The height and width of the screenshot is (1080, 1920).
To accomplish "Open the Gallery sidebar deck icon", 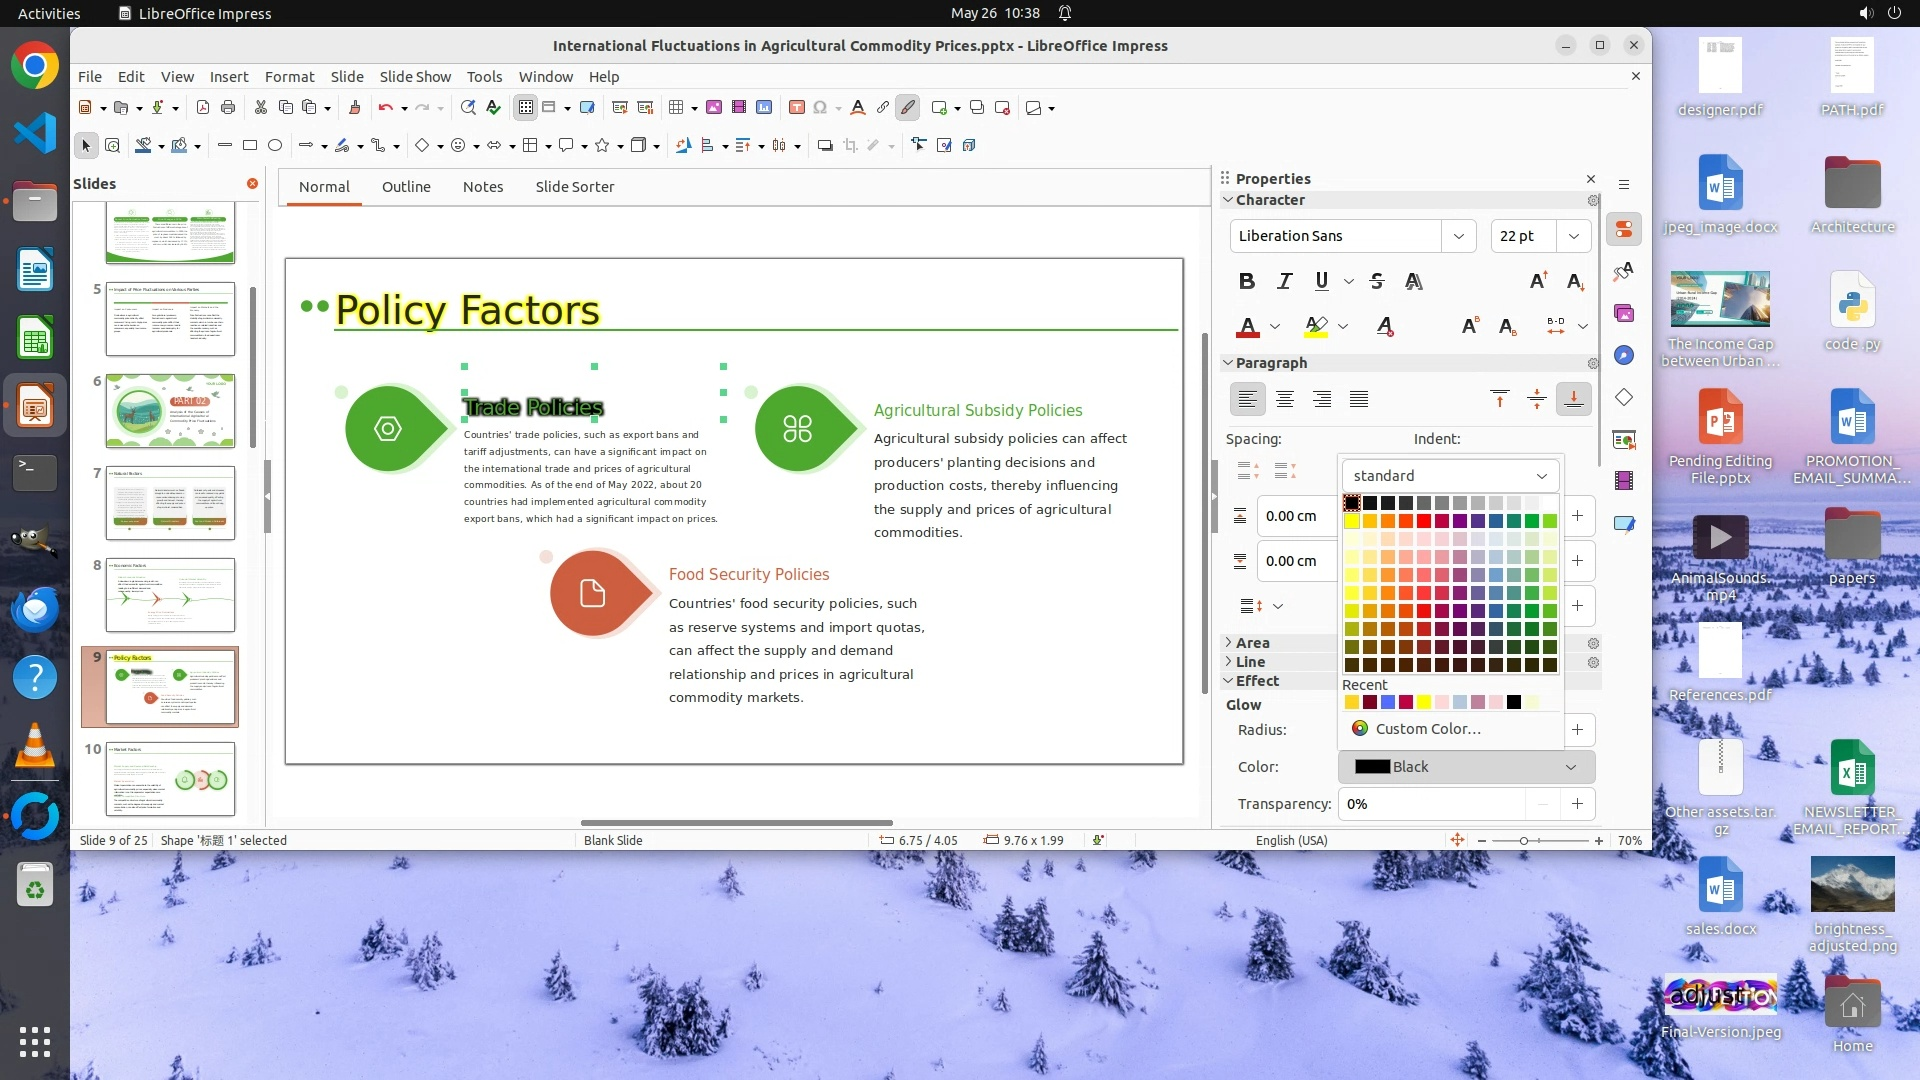I will pos(1623,313).
